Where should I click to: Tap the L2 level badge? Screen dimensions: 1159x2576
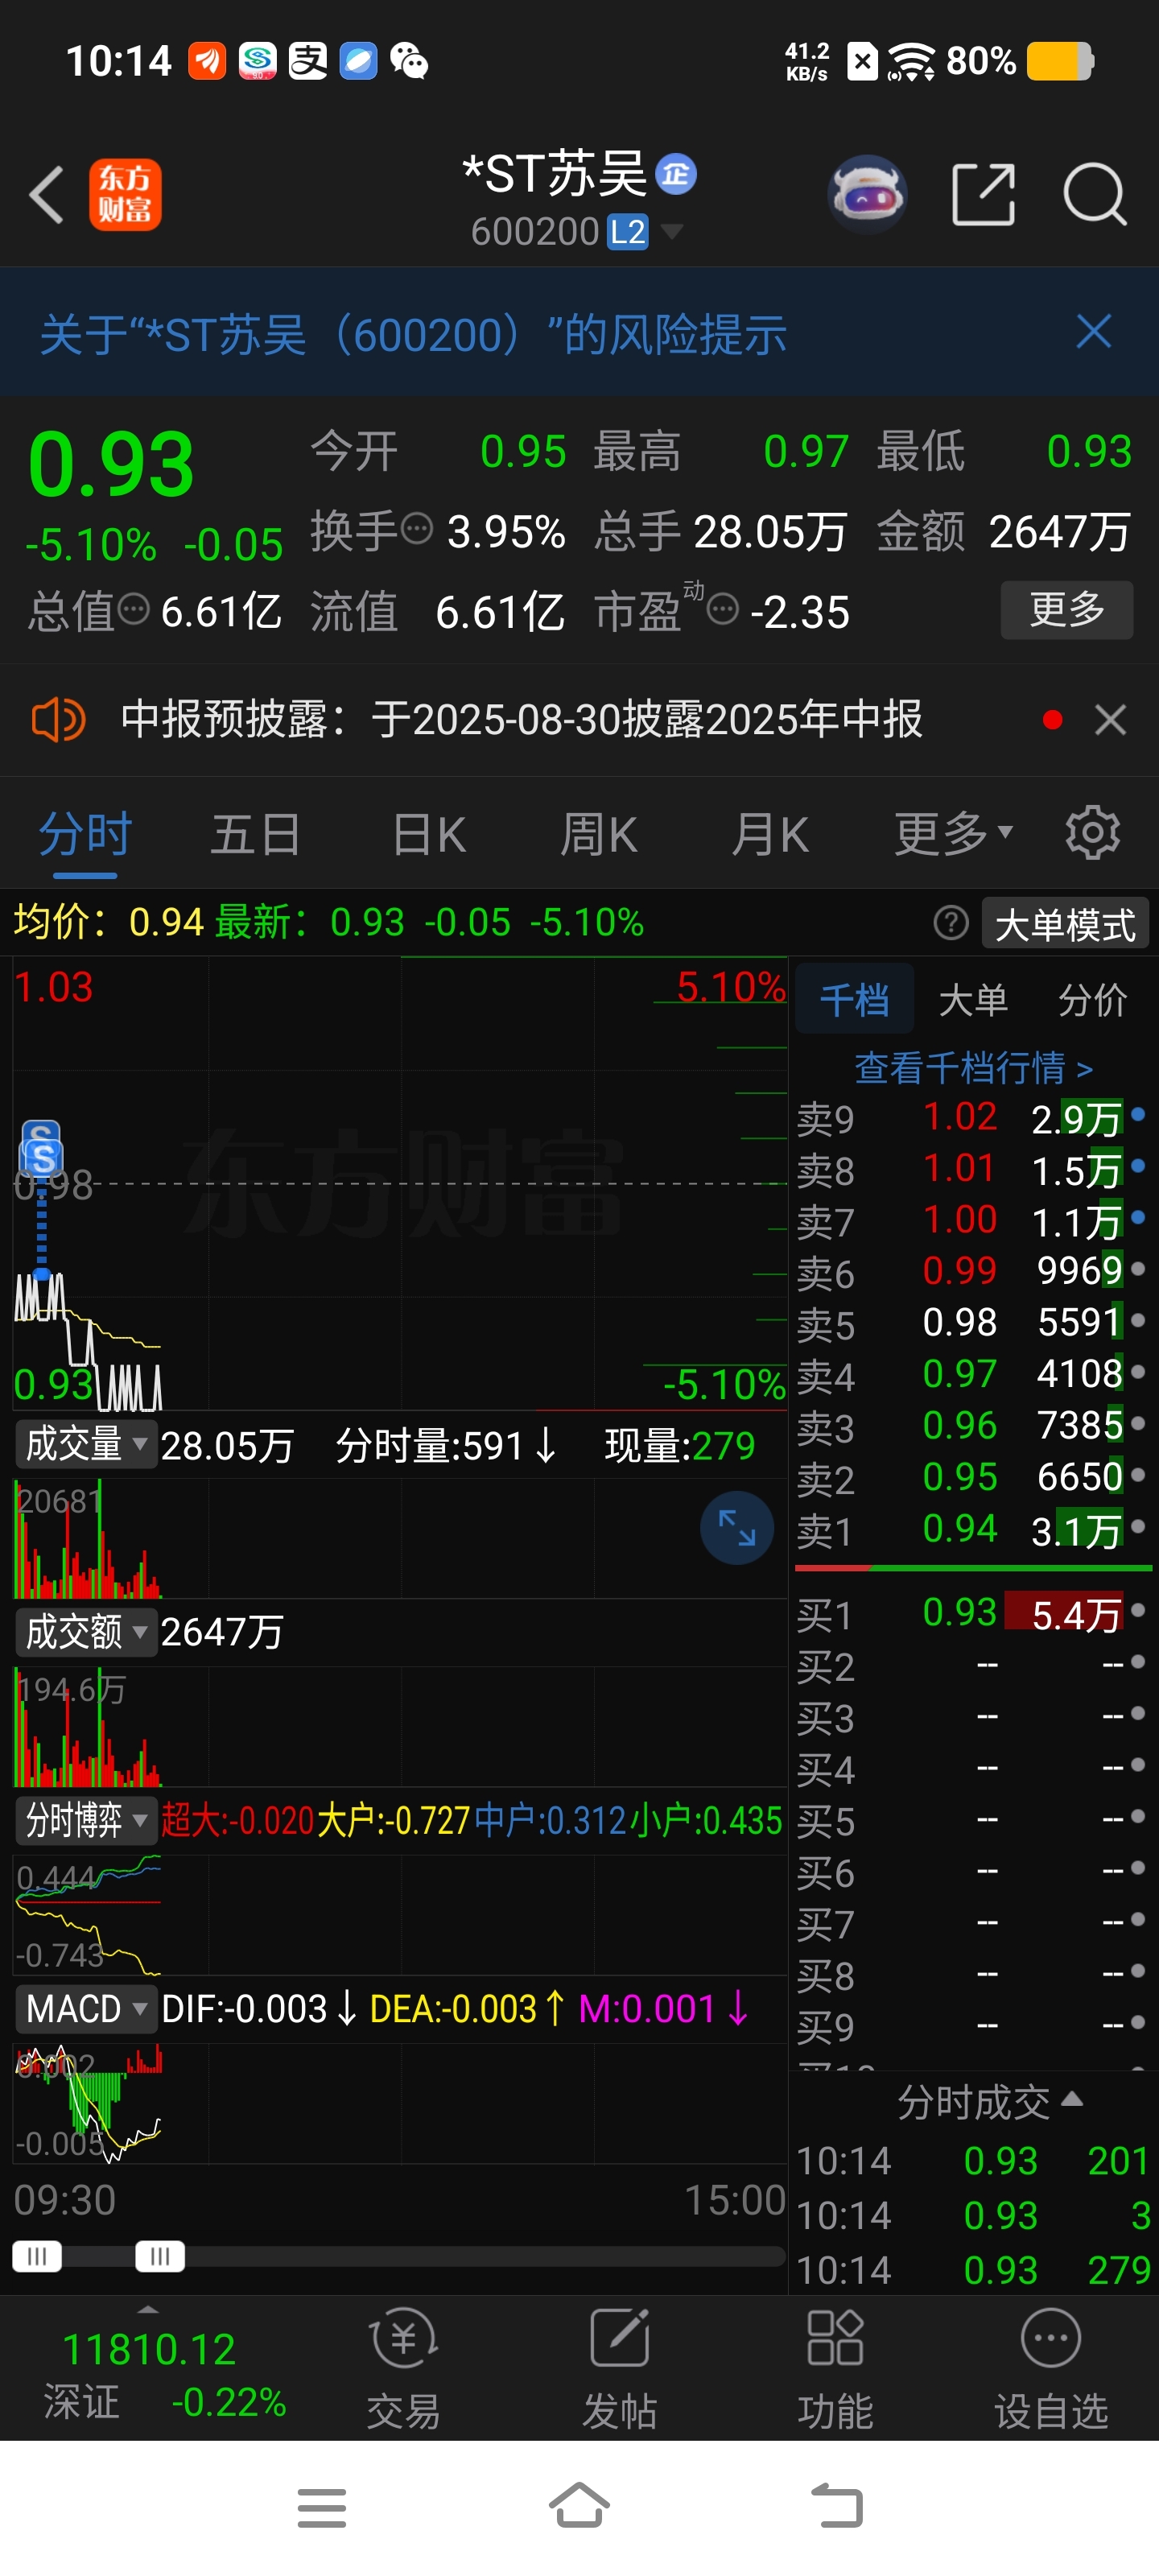pos(628,232)
